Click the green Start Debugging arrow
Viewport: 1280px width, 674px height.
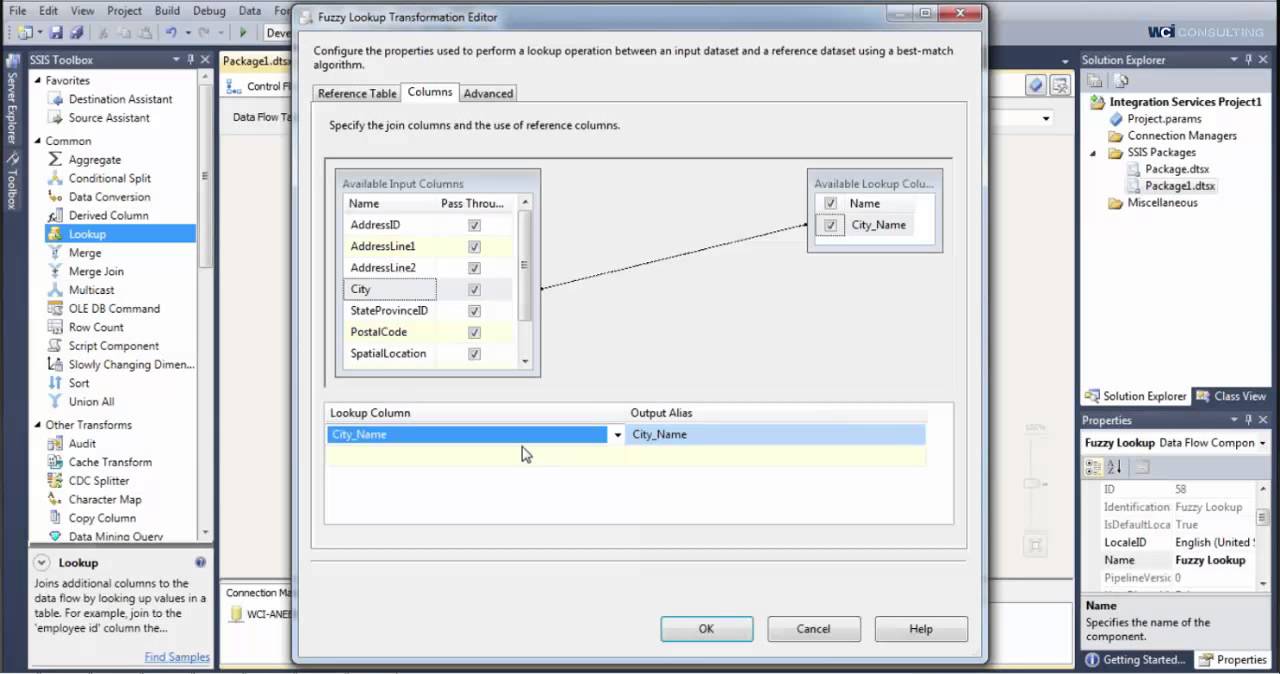243,33
